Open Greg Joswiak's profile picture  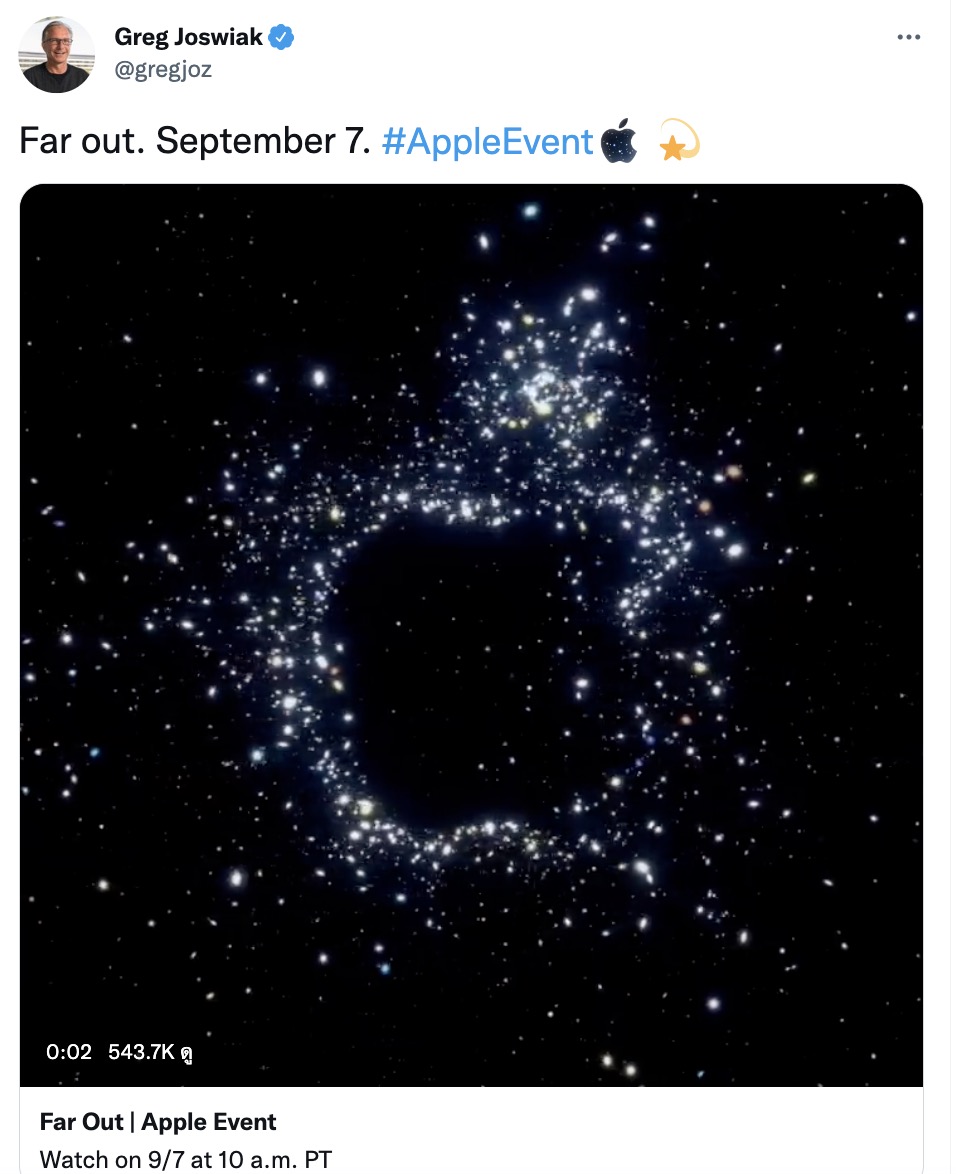(56, 55)
